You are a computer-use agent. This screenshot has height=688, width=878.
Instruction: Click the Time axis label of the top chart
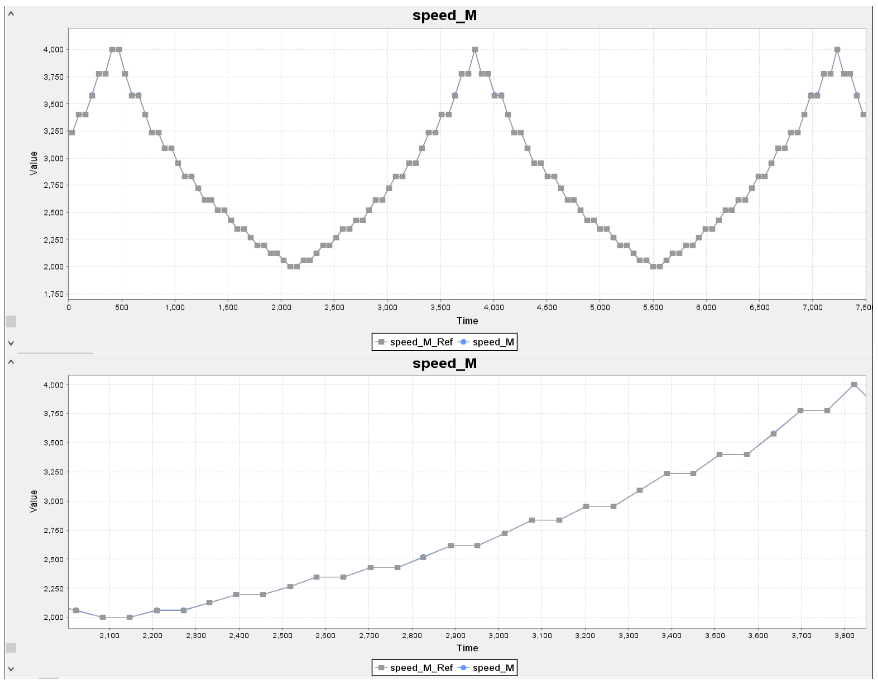[467, 321]
